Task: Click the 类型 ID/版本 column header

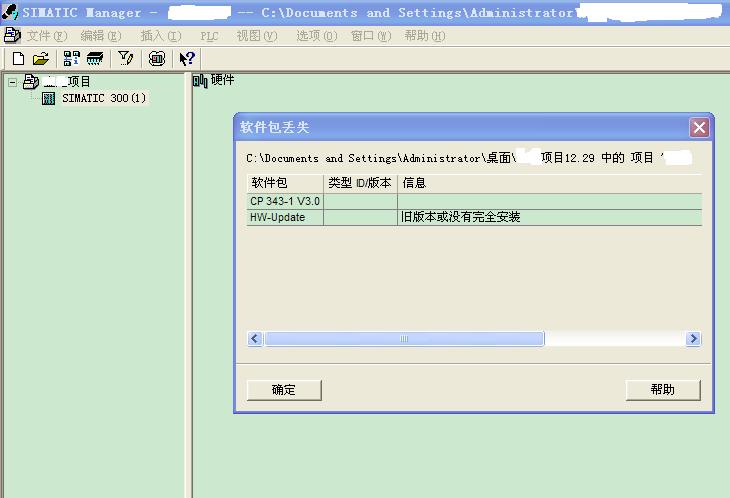Action: (360, 183)
